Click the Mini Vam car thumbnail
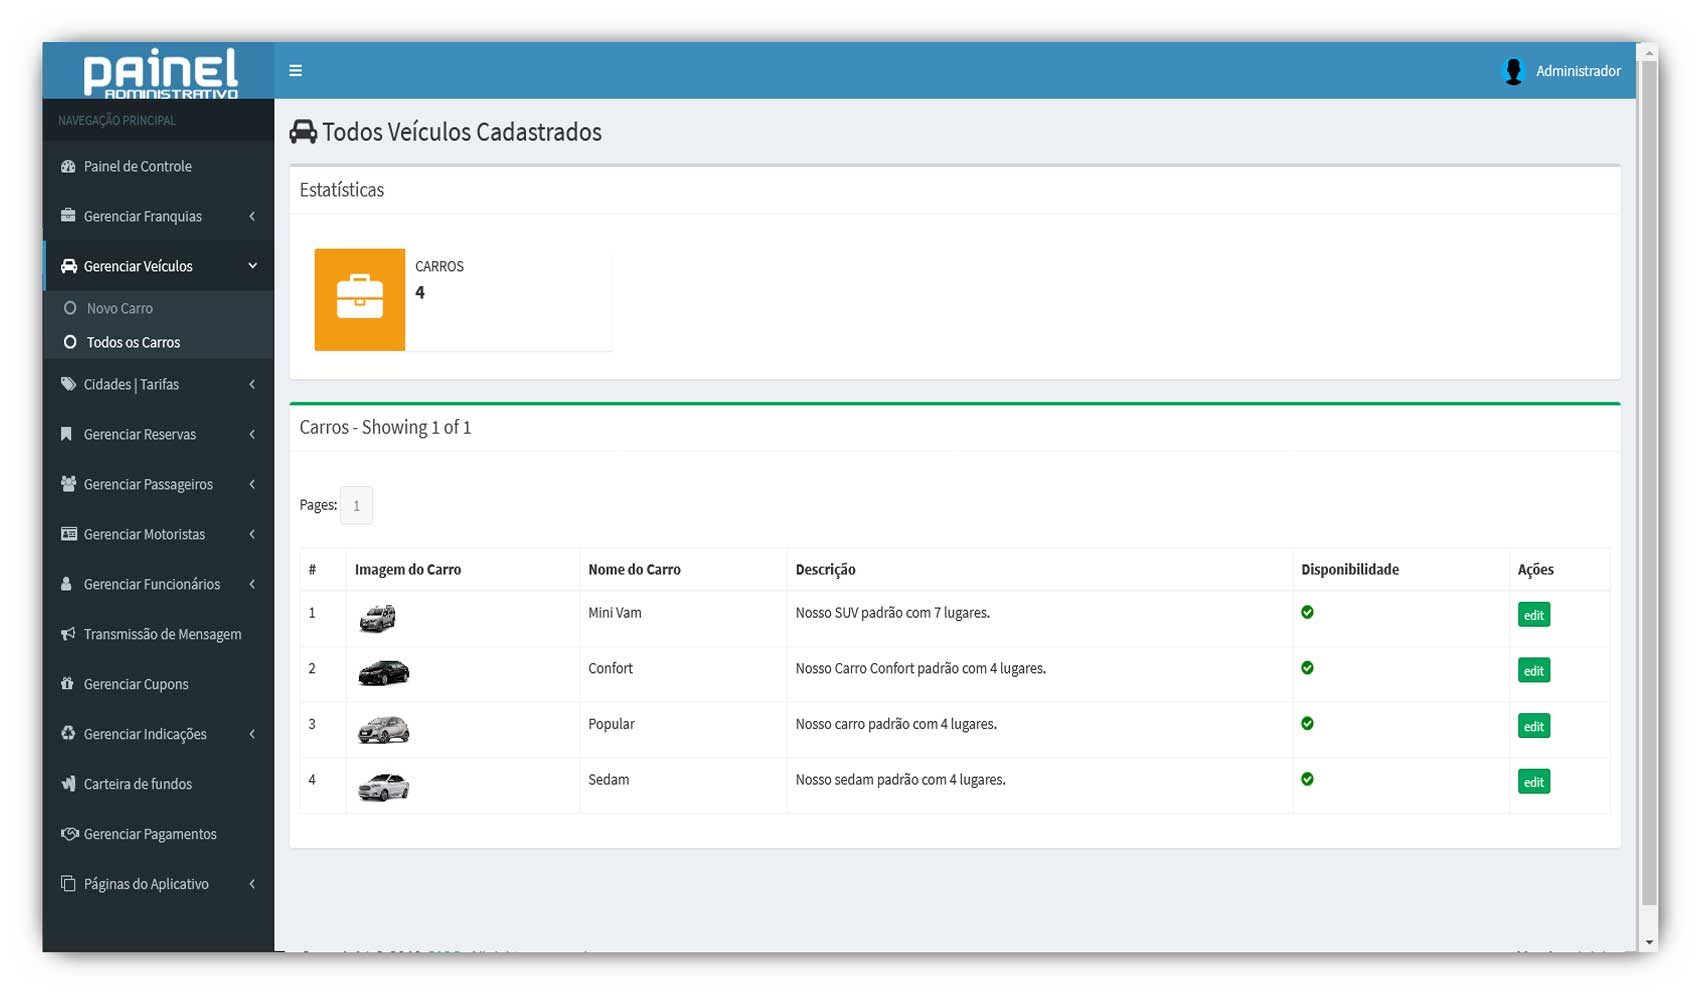This screenshot has width=1700, height=993. tap(377, 618)
